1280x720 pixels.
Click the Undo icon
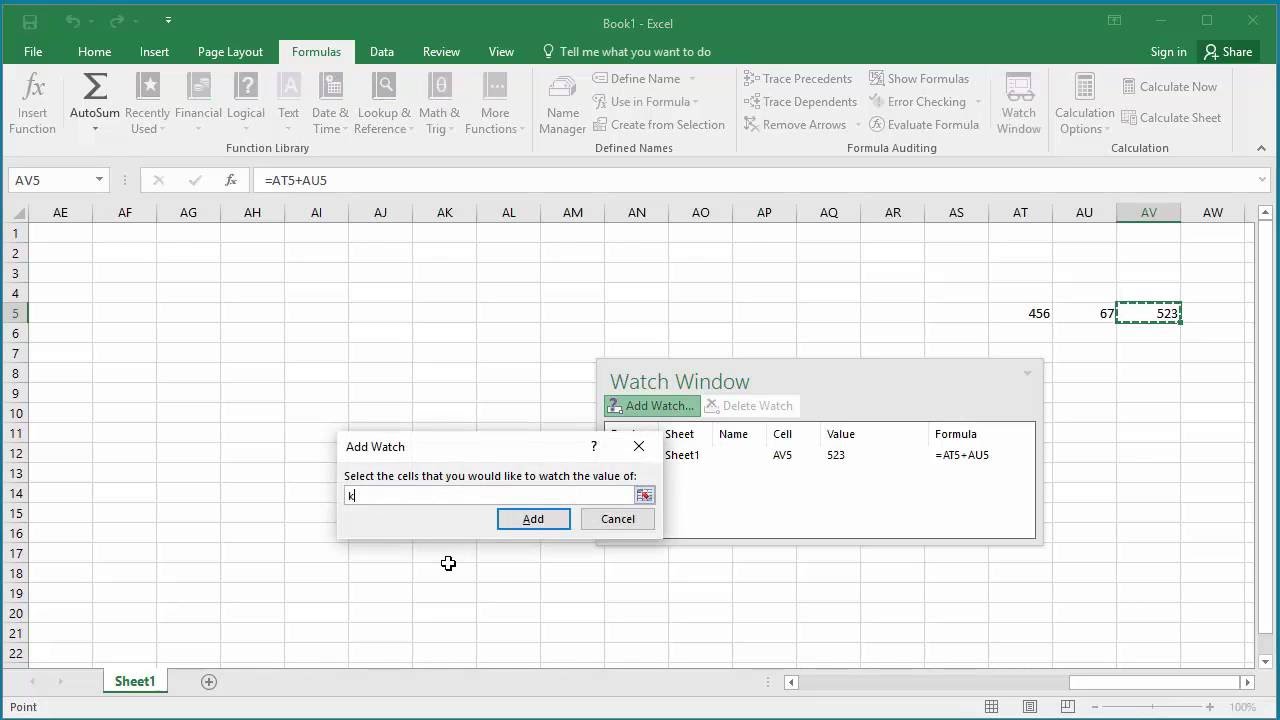72,21
